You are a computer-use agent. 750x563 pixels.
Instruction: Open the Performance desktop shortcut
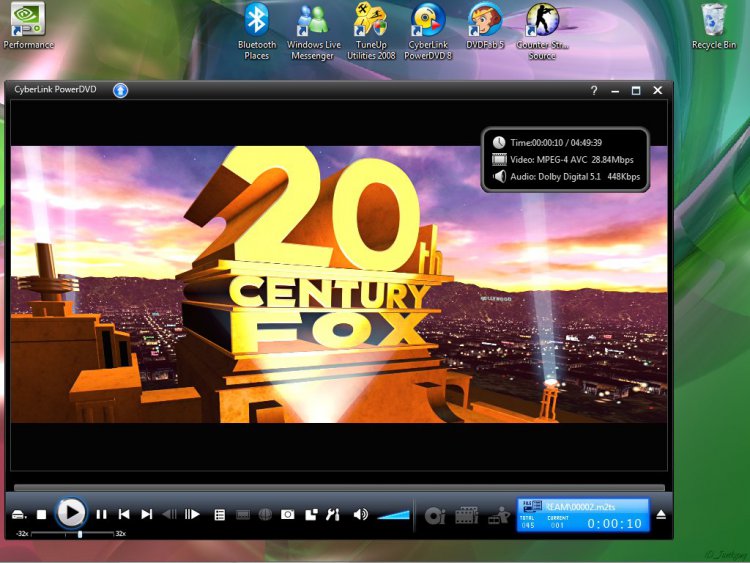point(28,25)
